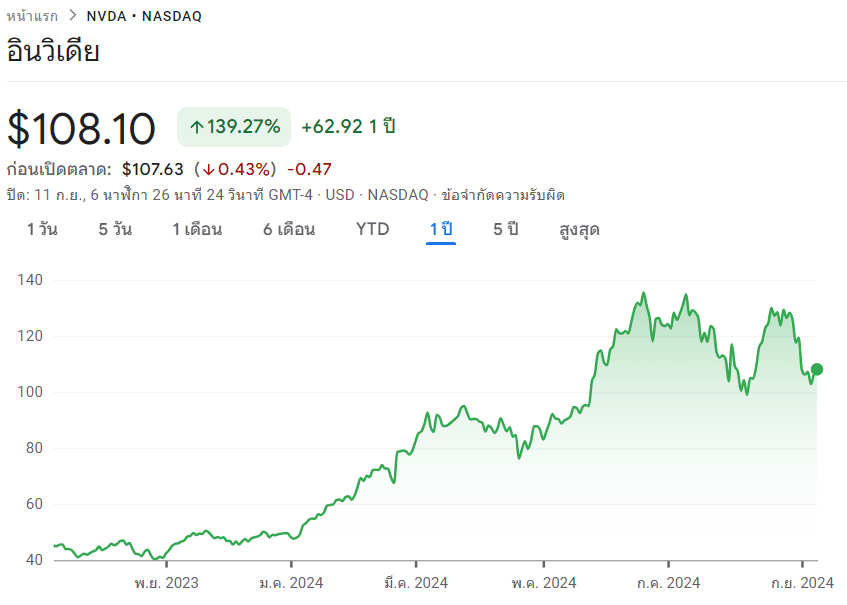Click the -0.47 change value
The image size is (847, 605).
[309, 169]
